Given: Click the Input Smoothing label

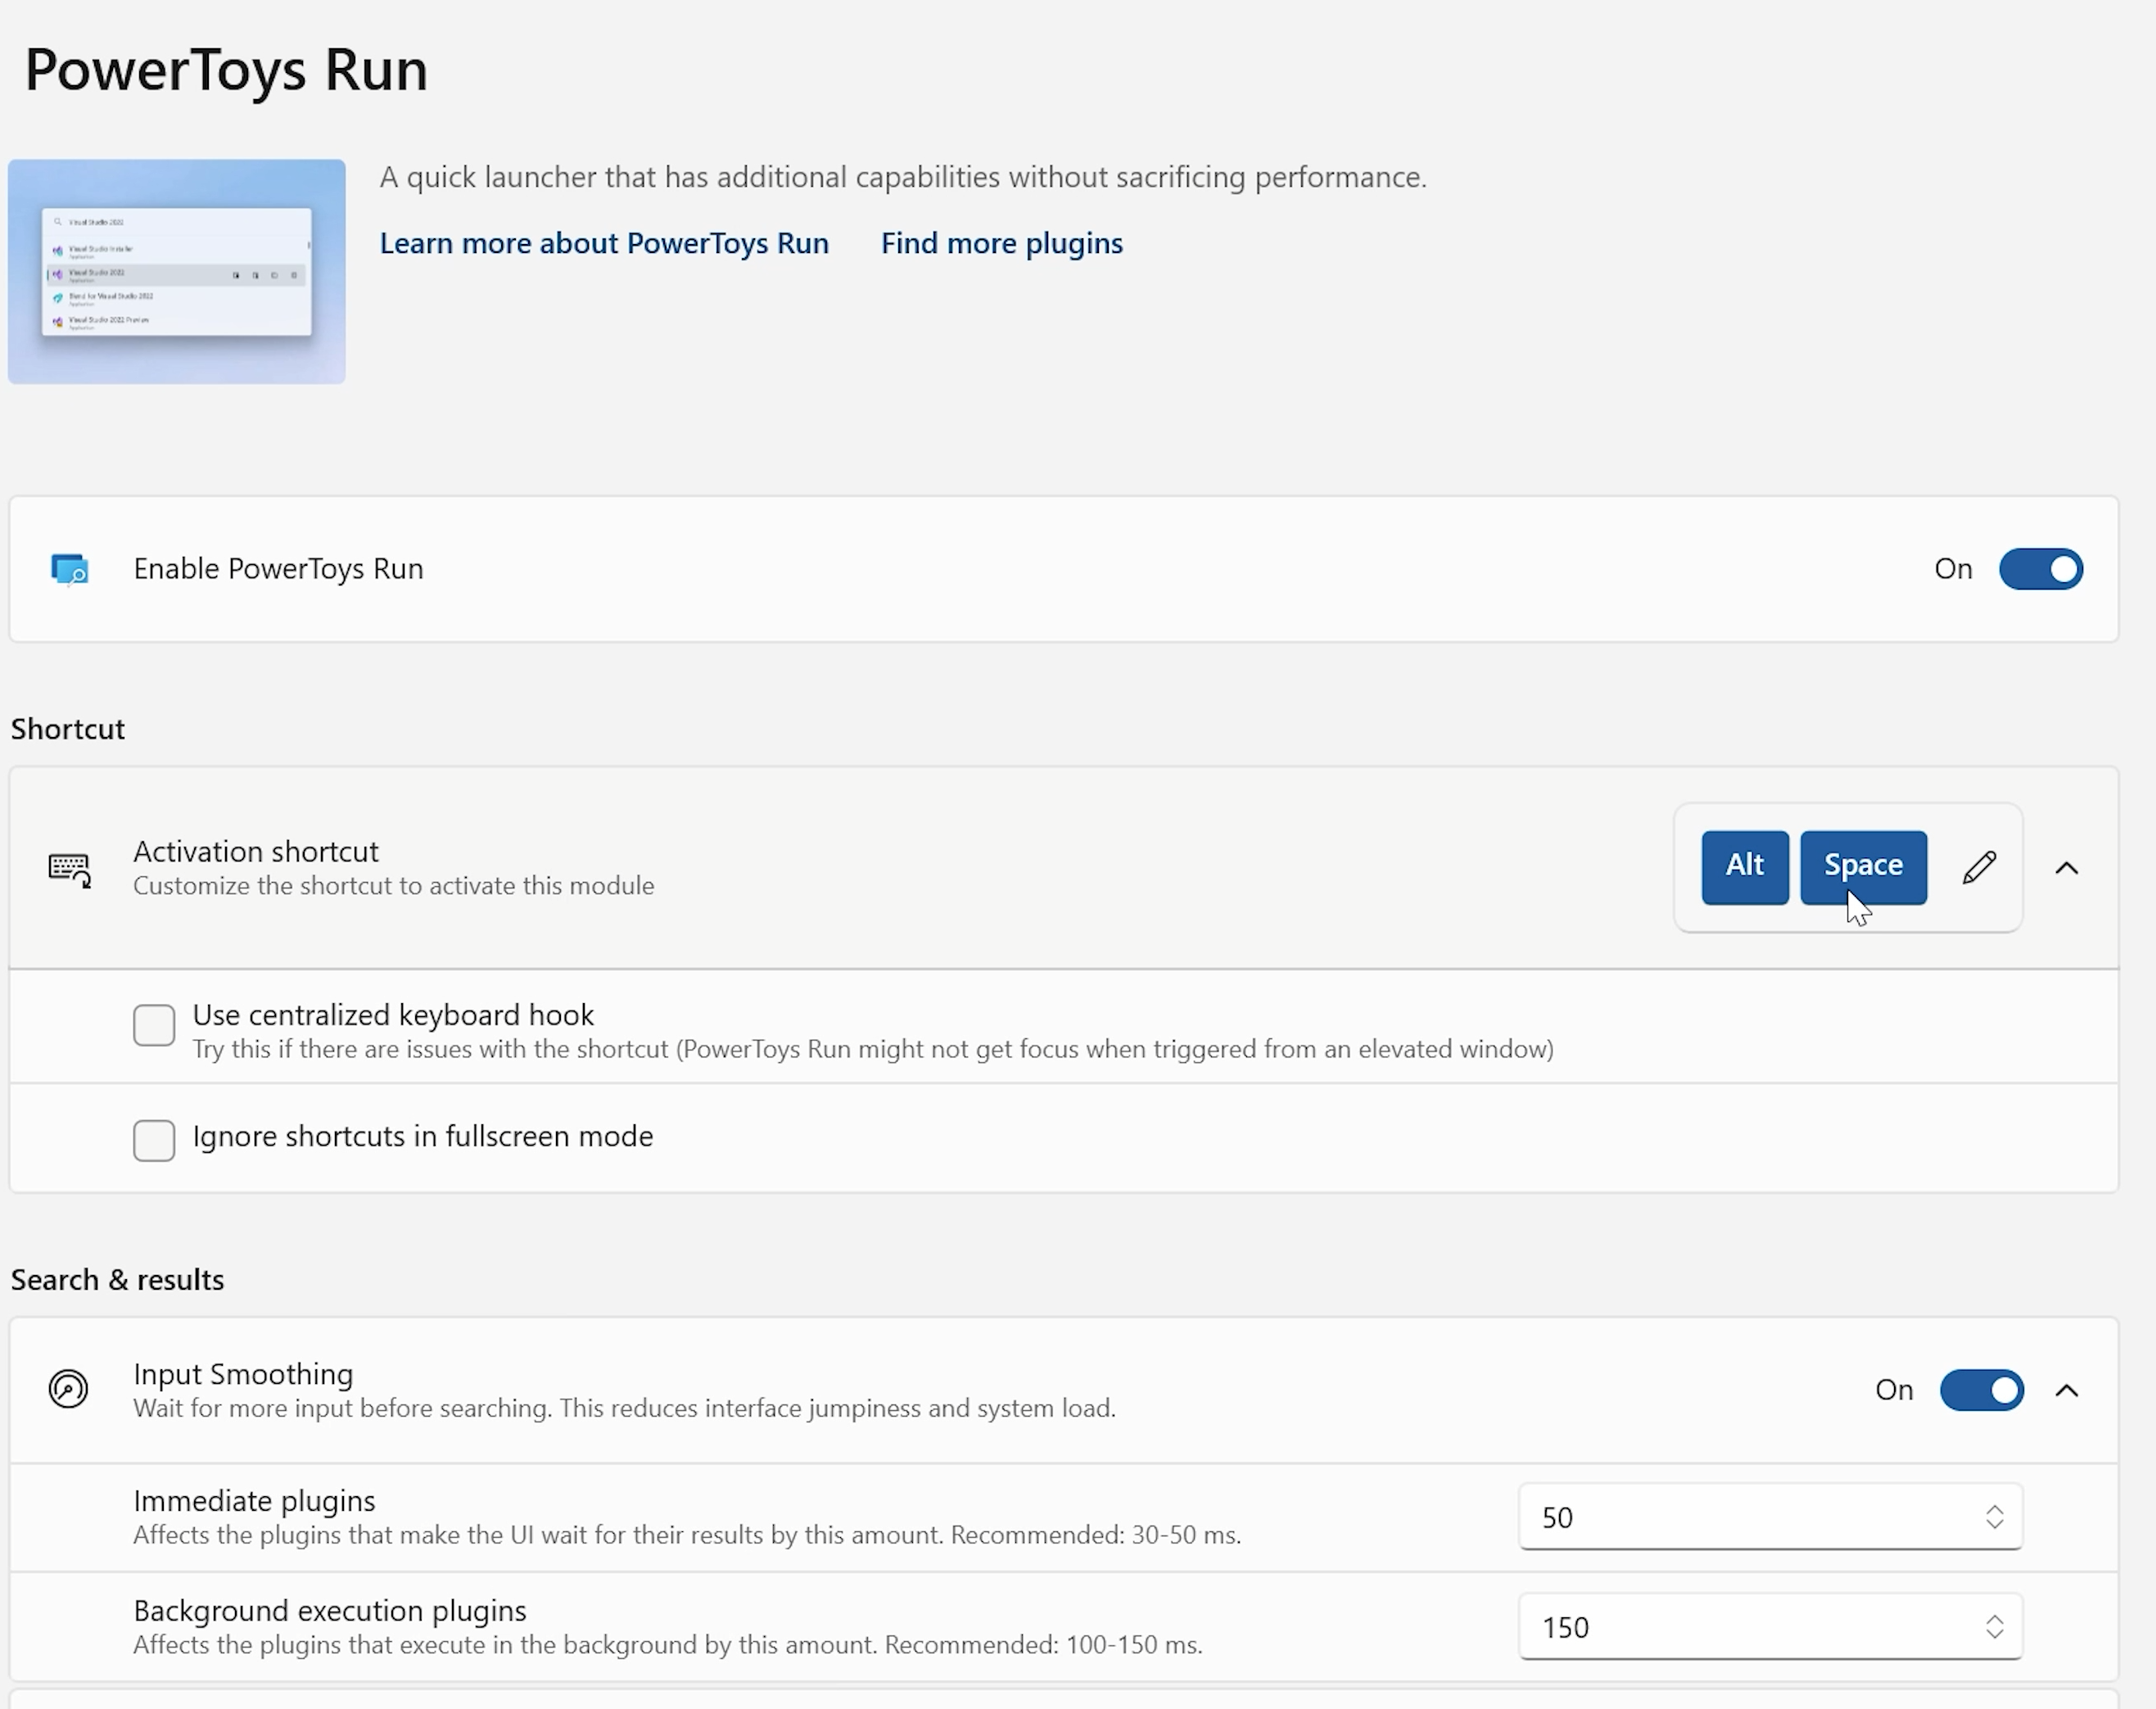Looking at the screenshot, I should [243, 1374].
